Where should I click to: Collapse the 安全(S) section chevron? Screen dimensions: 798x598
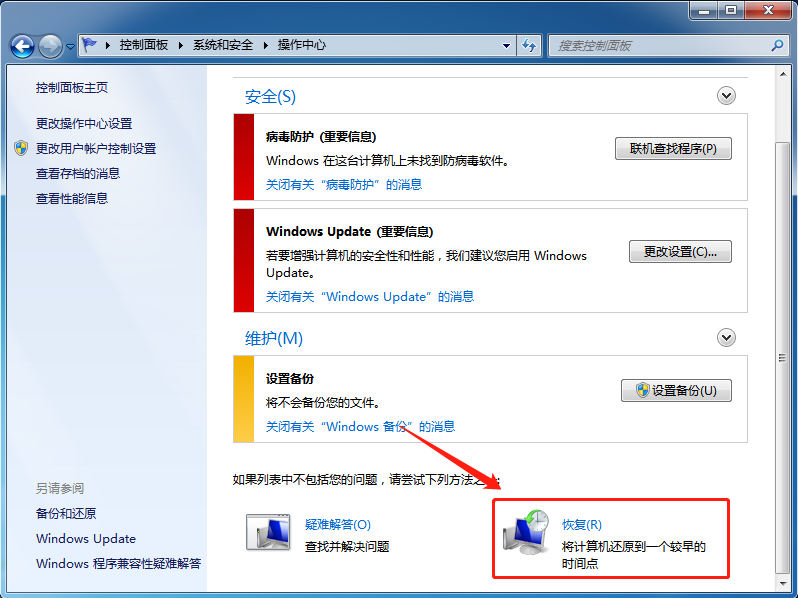pyautogui.click(x=726, y=96)
